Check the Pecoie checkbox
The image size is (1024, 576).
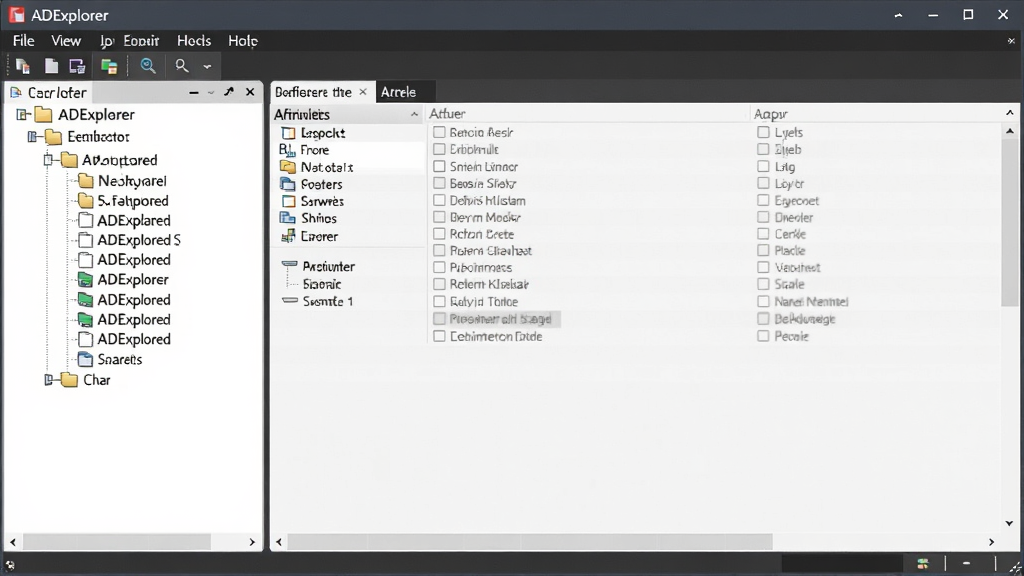pyautogui.click(x=763, y=336)
